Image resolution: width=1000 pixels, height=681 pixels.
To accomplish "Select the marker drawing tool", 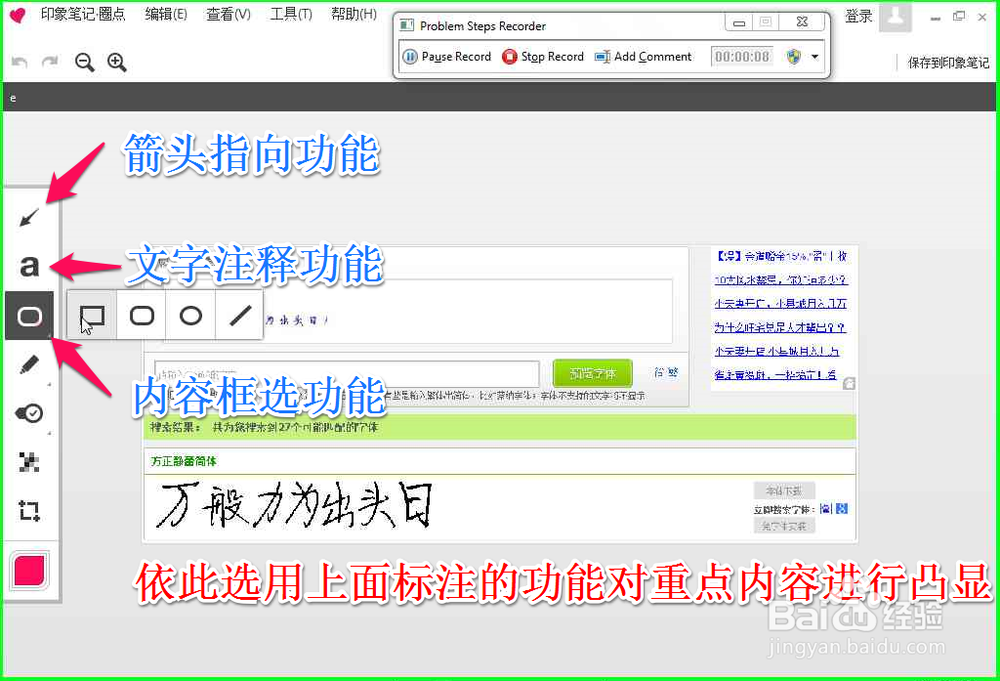I will (29, 364).
